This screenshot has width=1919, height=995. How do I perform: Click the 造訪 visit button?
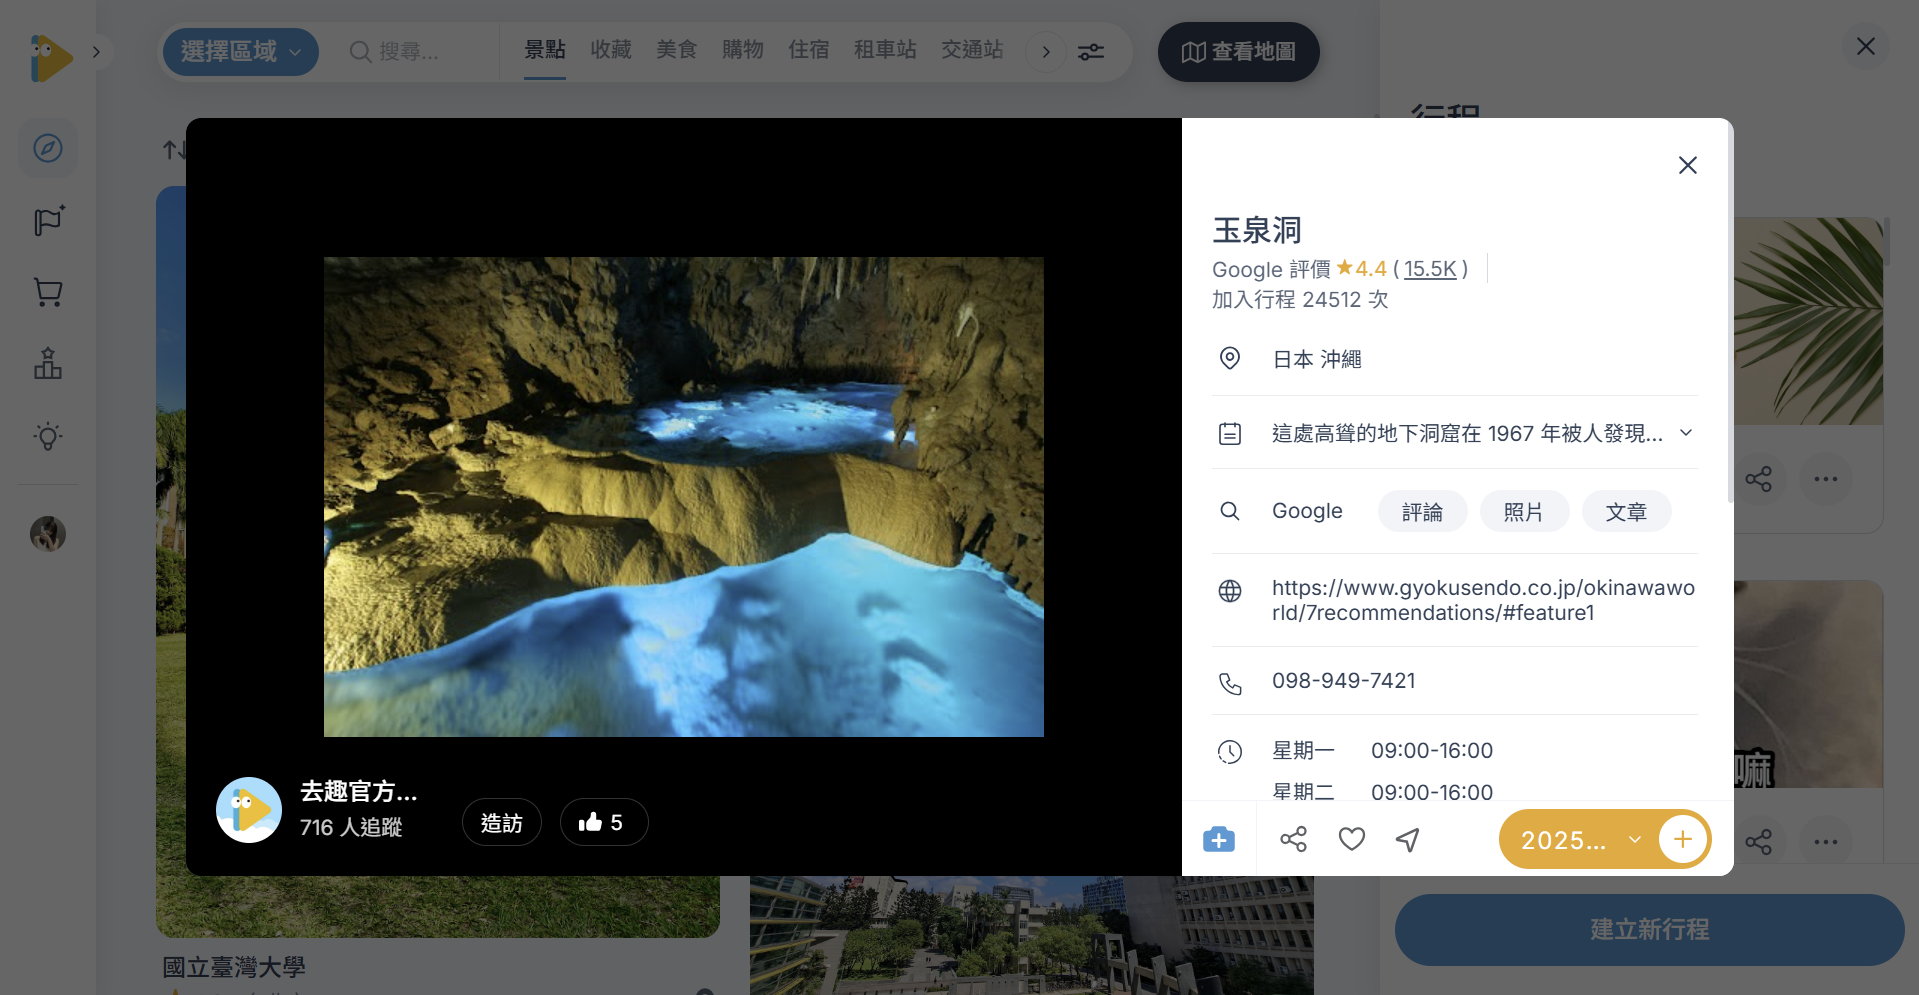tap(502, 822)
